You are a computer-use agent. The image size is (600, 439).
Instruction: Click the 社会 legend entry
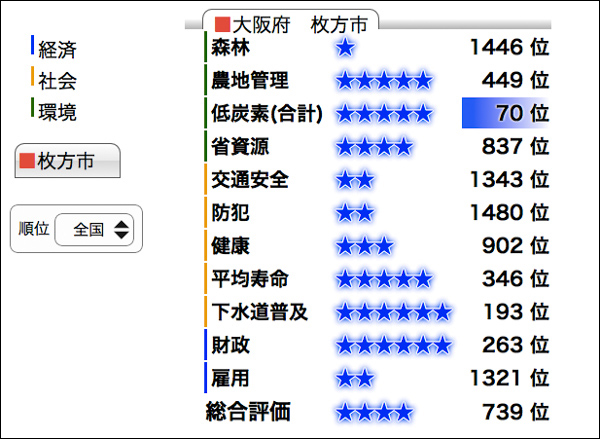[57, 81]
